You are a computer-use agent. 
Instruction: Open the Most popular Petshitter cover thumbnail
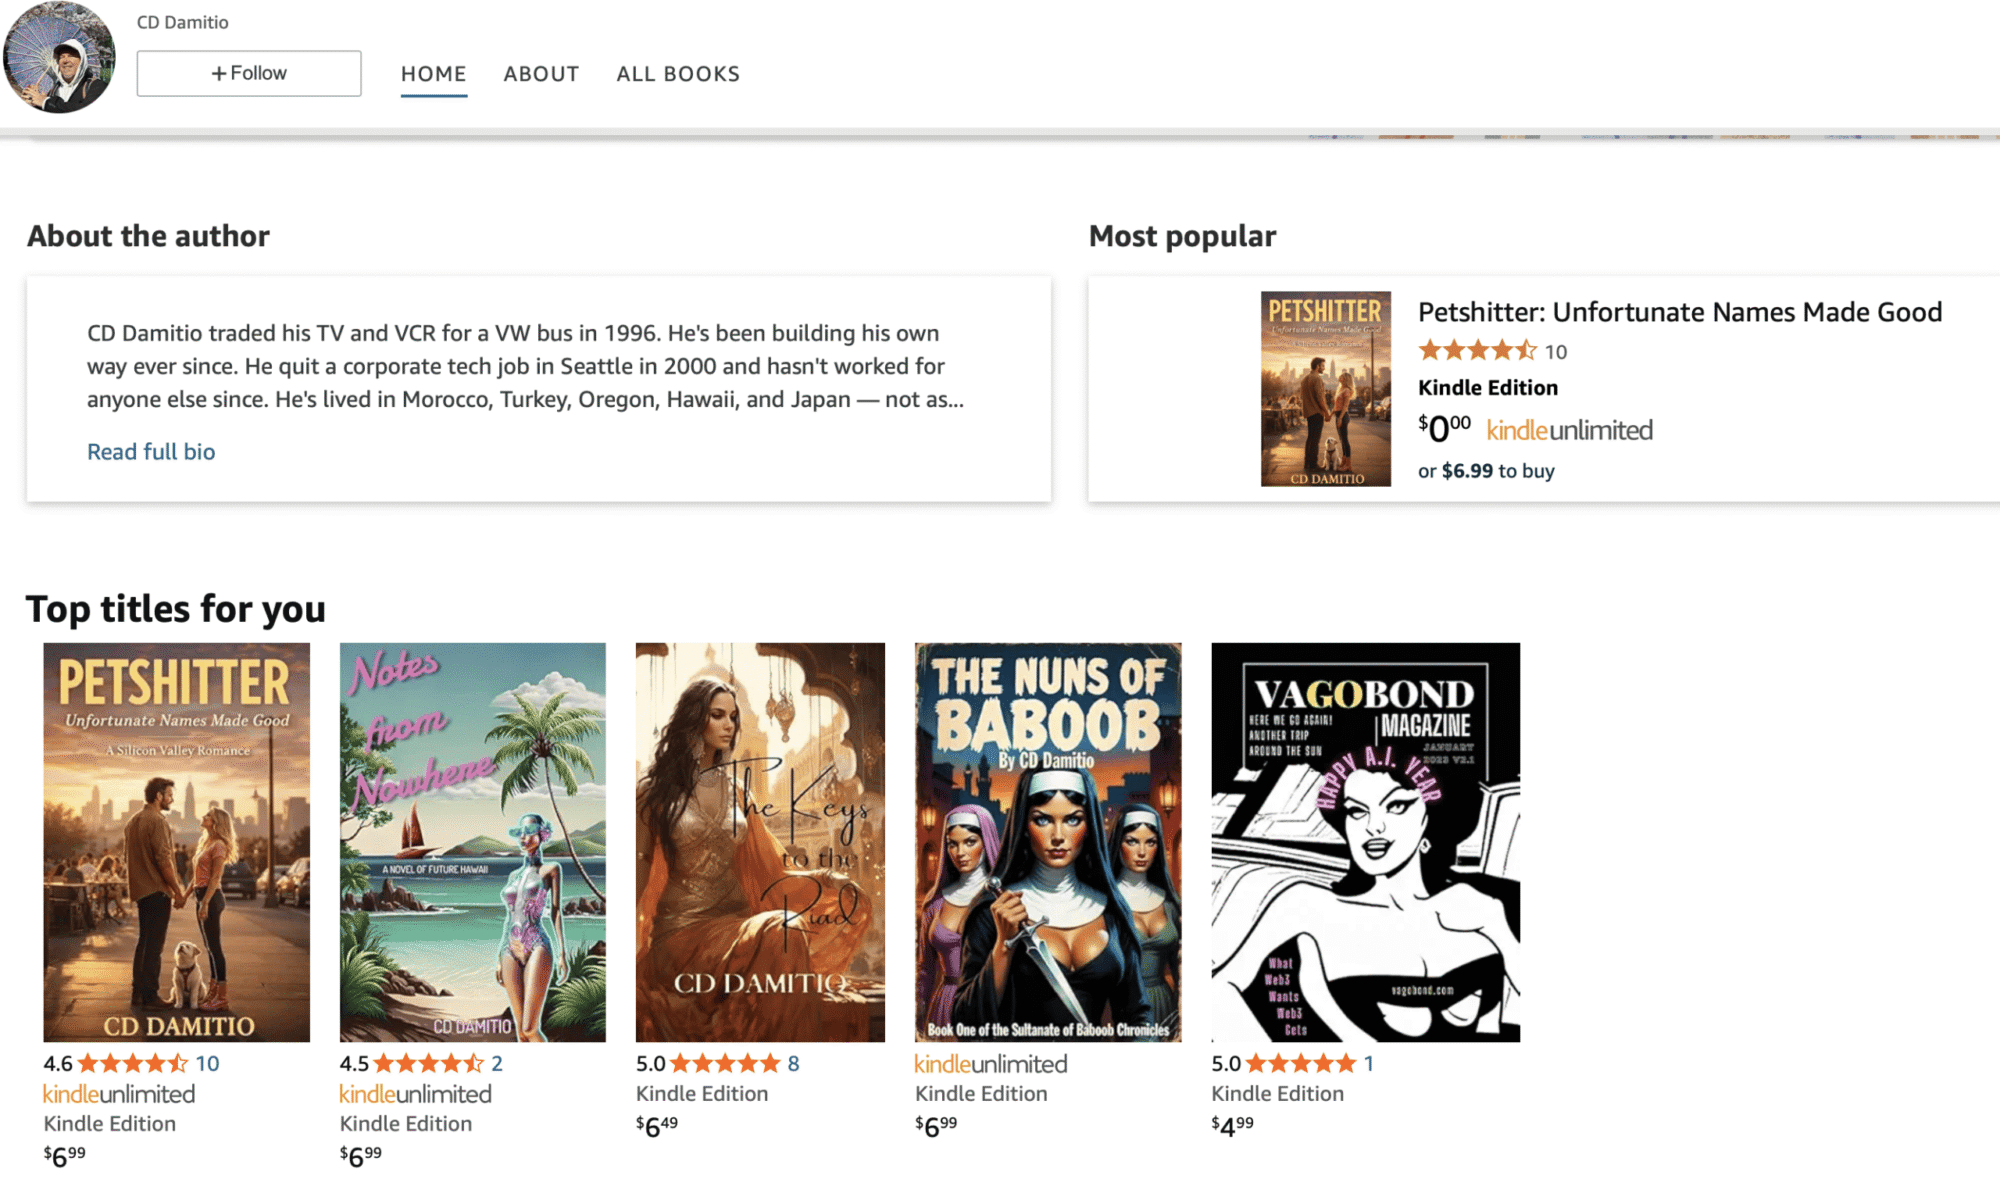pos(1325,388)
